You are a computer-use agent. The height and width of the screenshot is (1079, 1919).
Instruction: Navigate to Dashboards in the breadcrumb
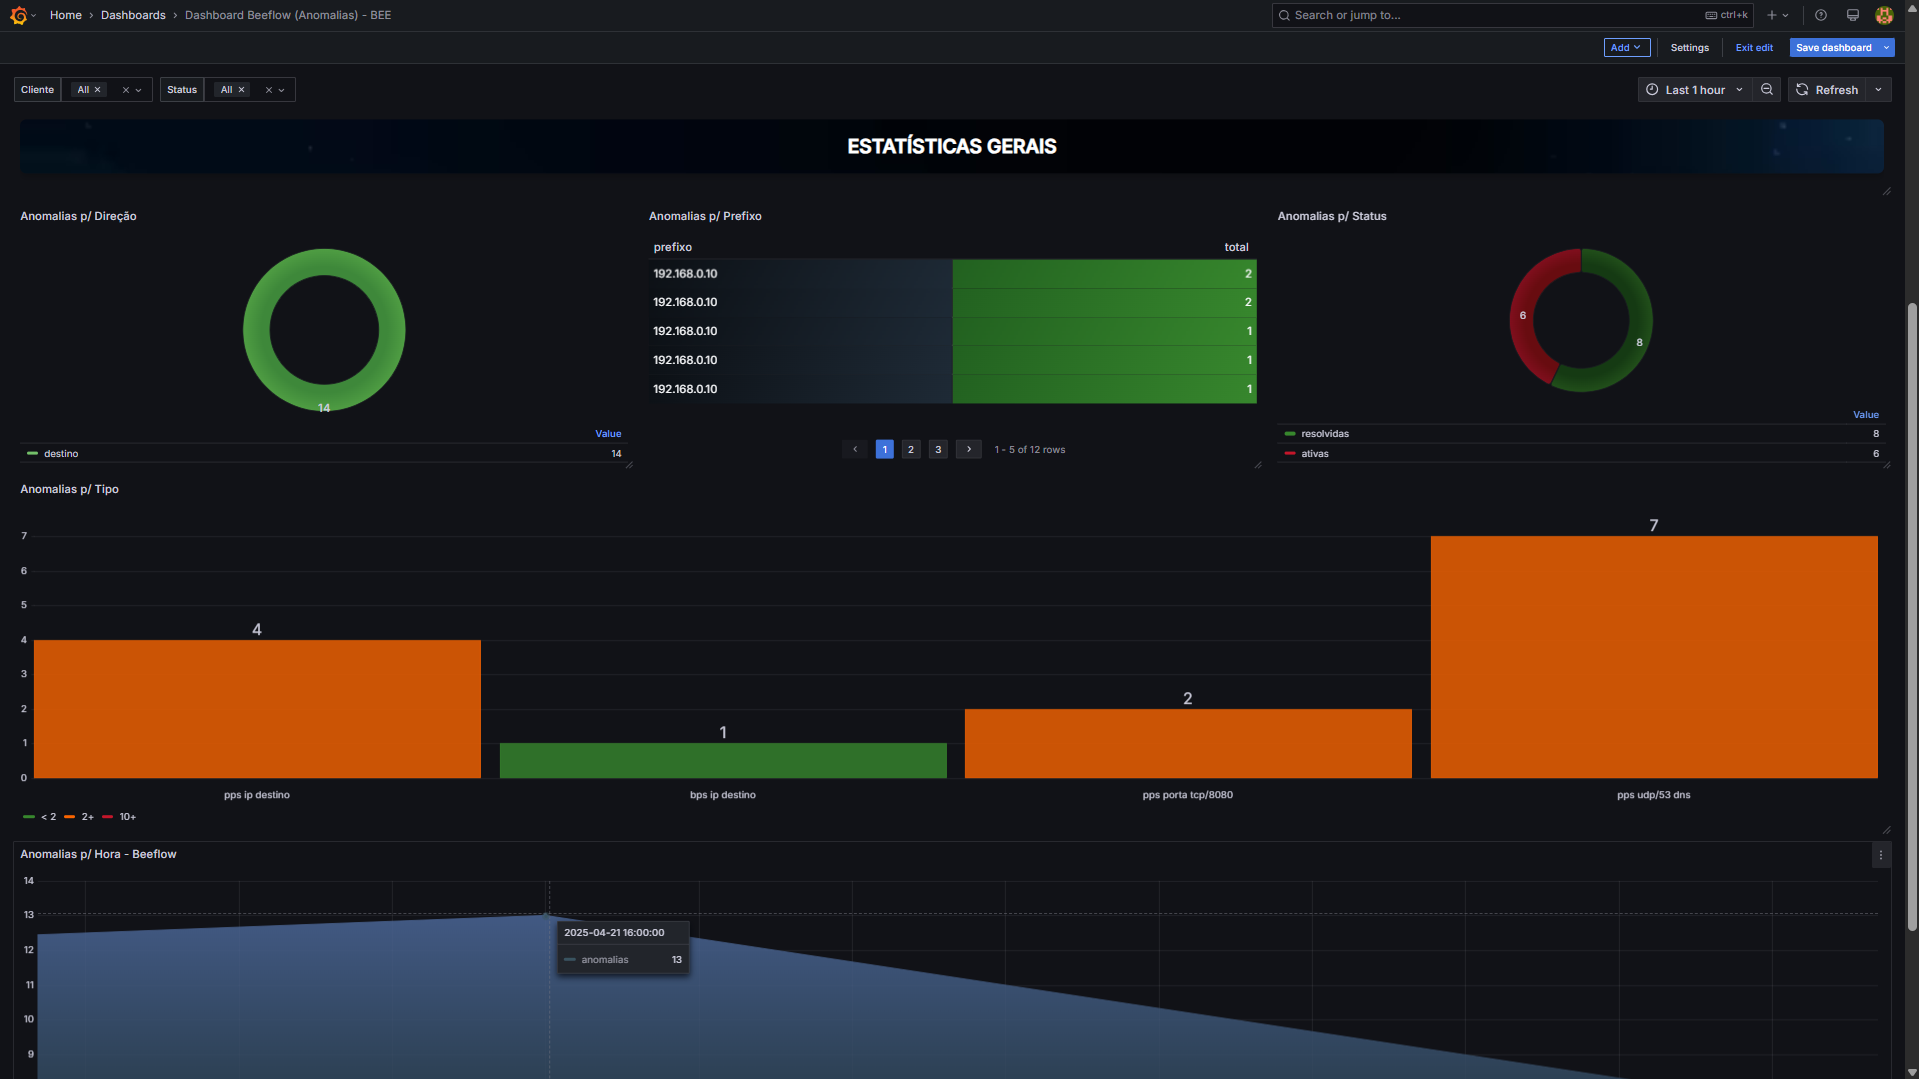click(x=132, y=15)
